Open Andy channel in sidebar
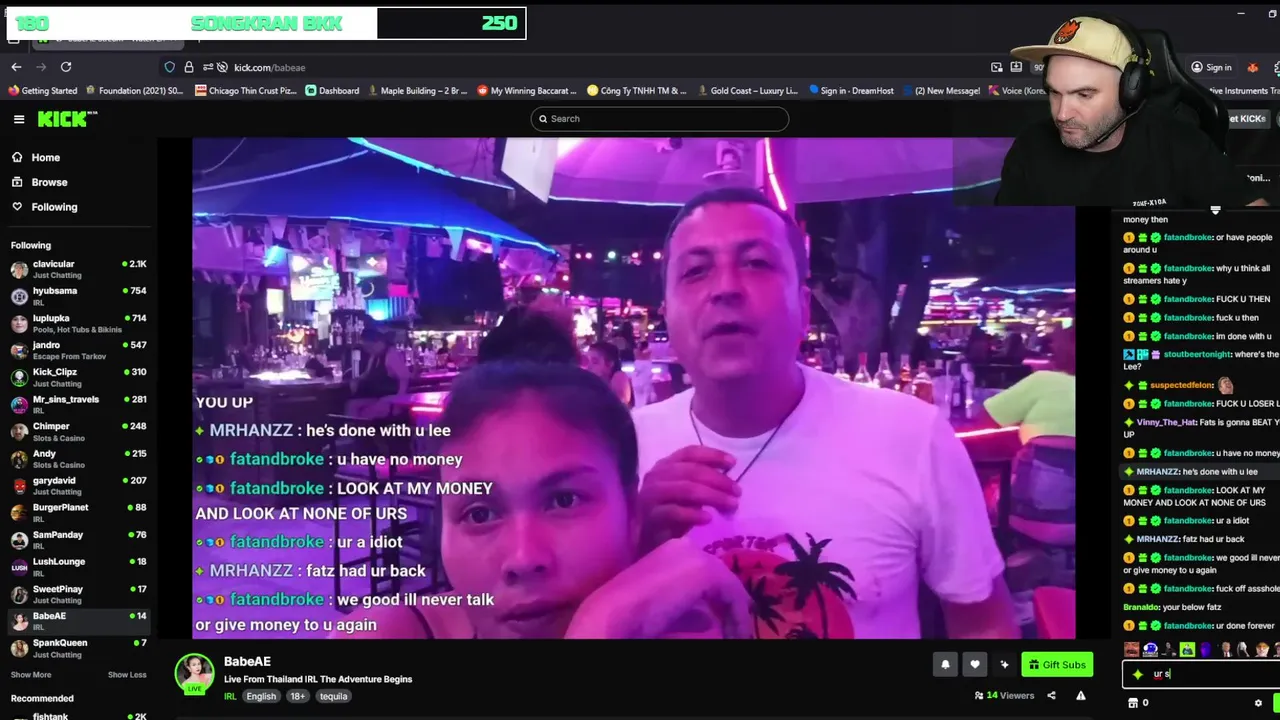The image size is (1280, 720). (78, 458)
